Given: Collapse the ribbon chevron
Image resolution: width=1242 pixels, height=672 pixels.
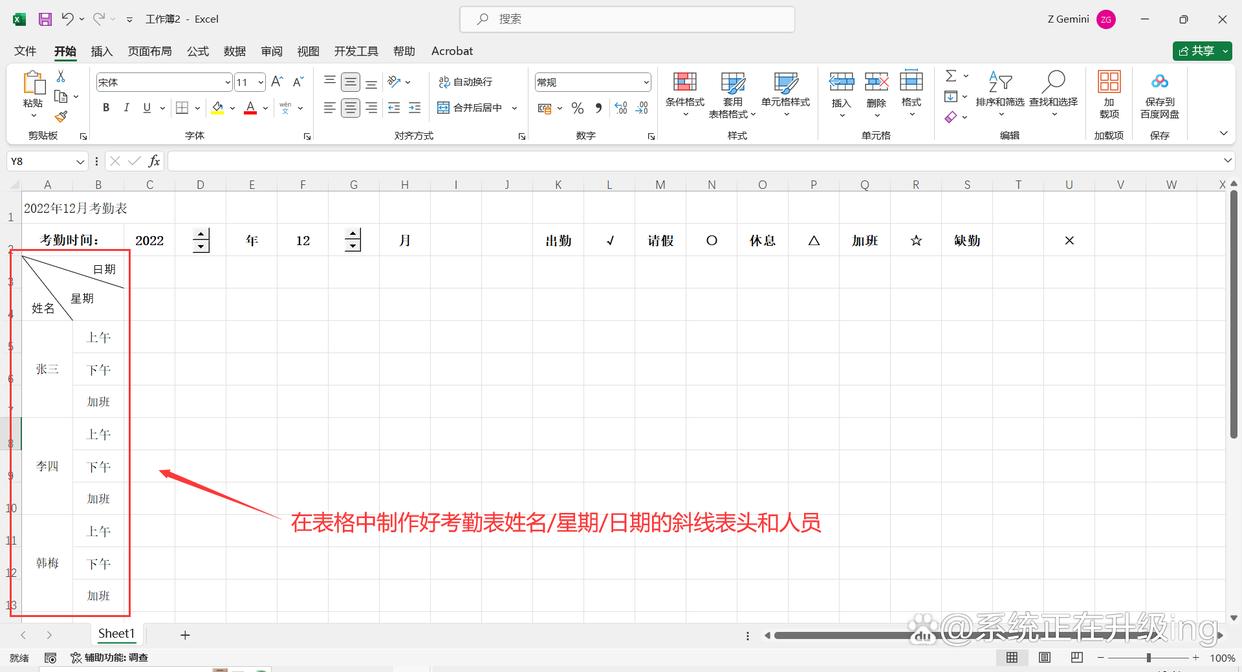Looking at the screenshot, I should [1223, 133].
